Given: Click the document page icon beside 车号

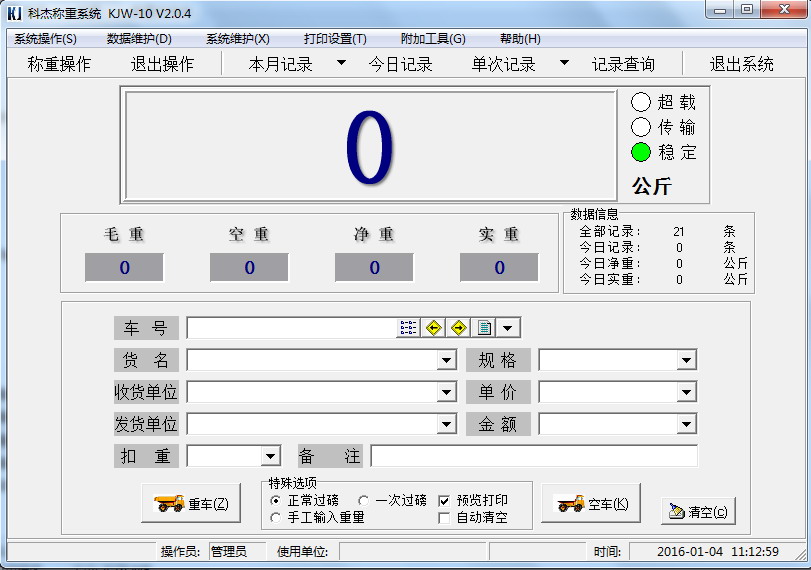Looking at the screenshot, I should click(484, 328).
